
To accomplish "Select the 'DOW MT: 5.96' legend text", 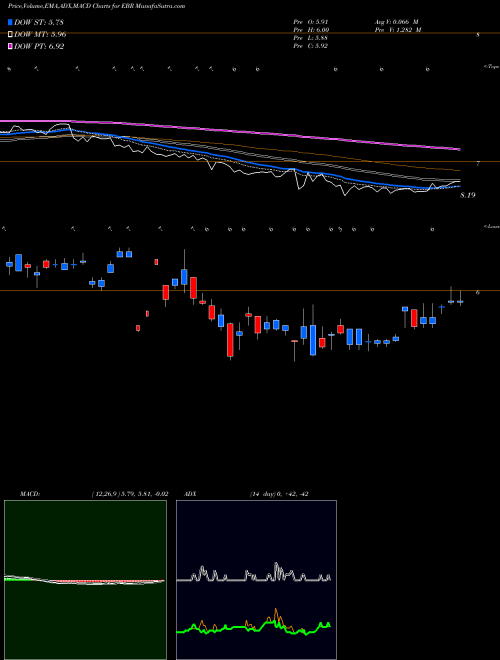I will pyautogui.click(x=40, y=35).
